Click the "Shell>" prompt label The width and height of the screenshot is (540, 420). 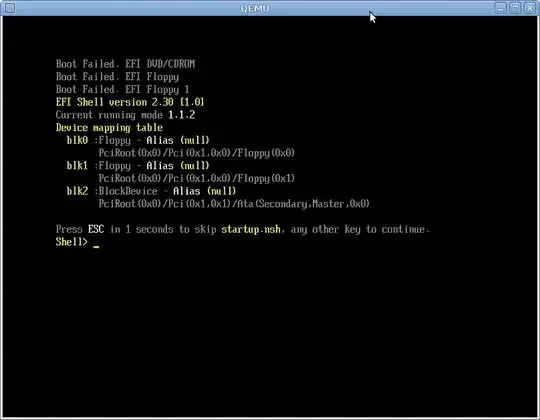72,242
